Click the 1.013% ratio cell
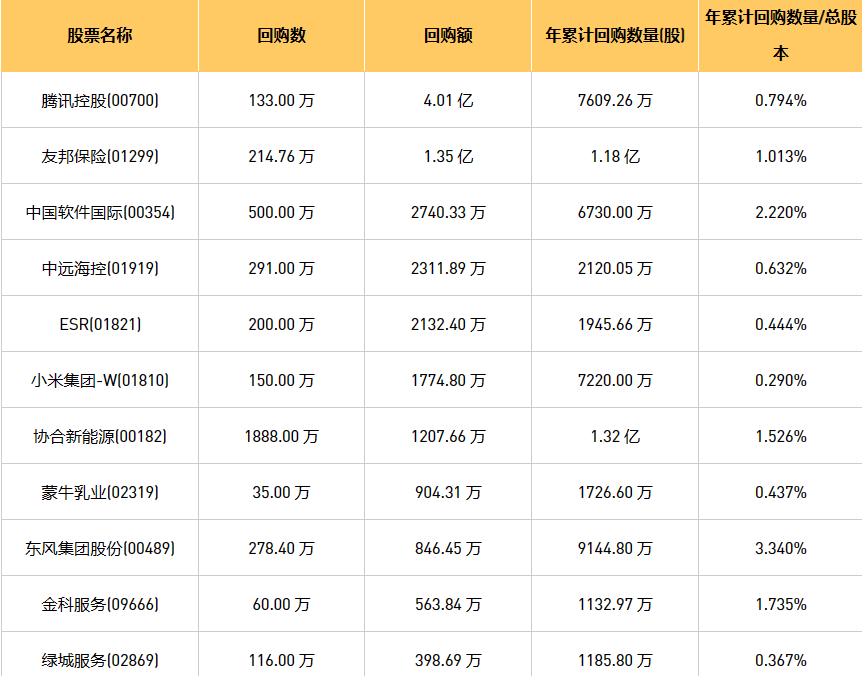 pyautogui.click(x=781, y=157)
